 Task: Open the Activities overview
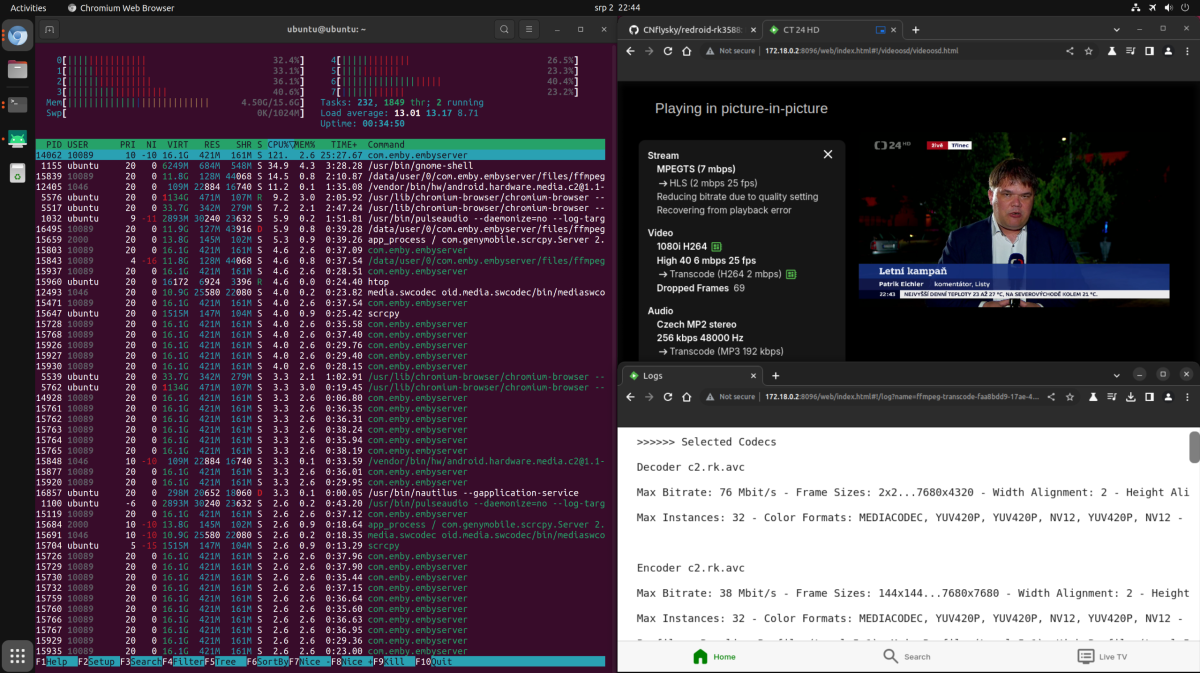28,8
